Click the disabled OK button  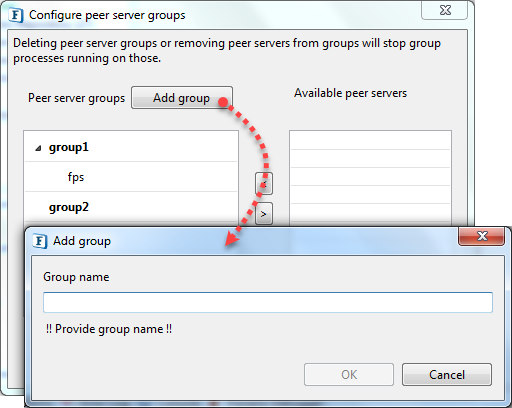pyautogui.click(x=349, y=375)
